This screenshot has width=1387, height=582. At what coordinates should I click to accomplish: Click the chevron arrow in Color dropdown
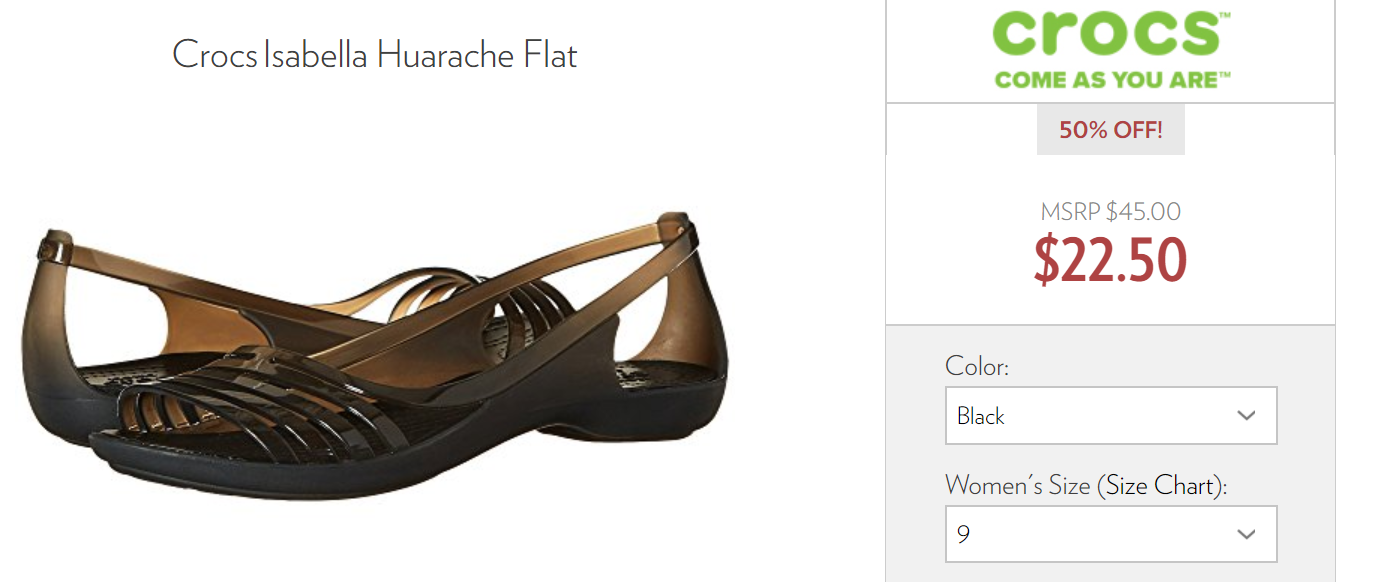coord(1246,416)
